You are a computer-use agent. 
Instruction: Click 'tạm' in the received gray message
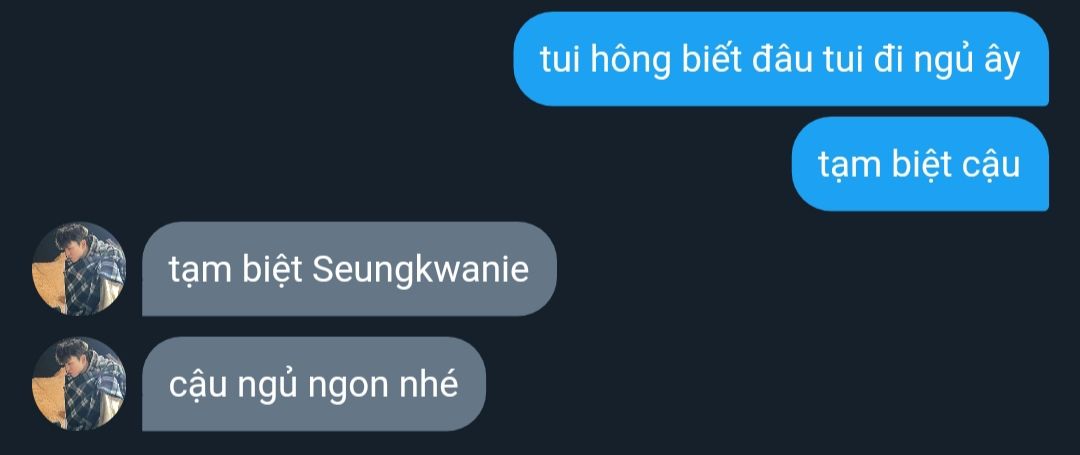pos(199,271)
